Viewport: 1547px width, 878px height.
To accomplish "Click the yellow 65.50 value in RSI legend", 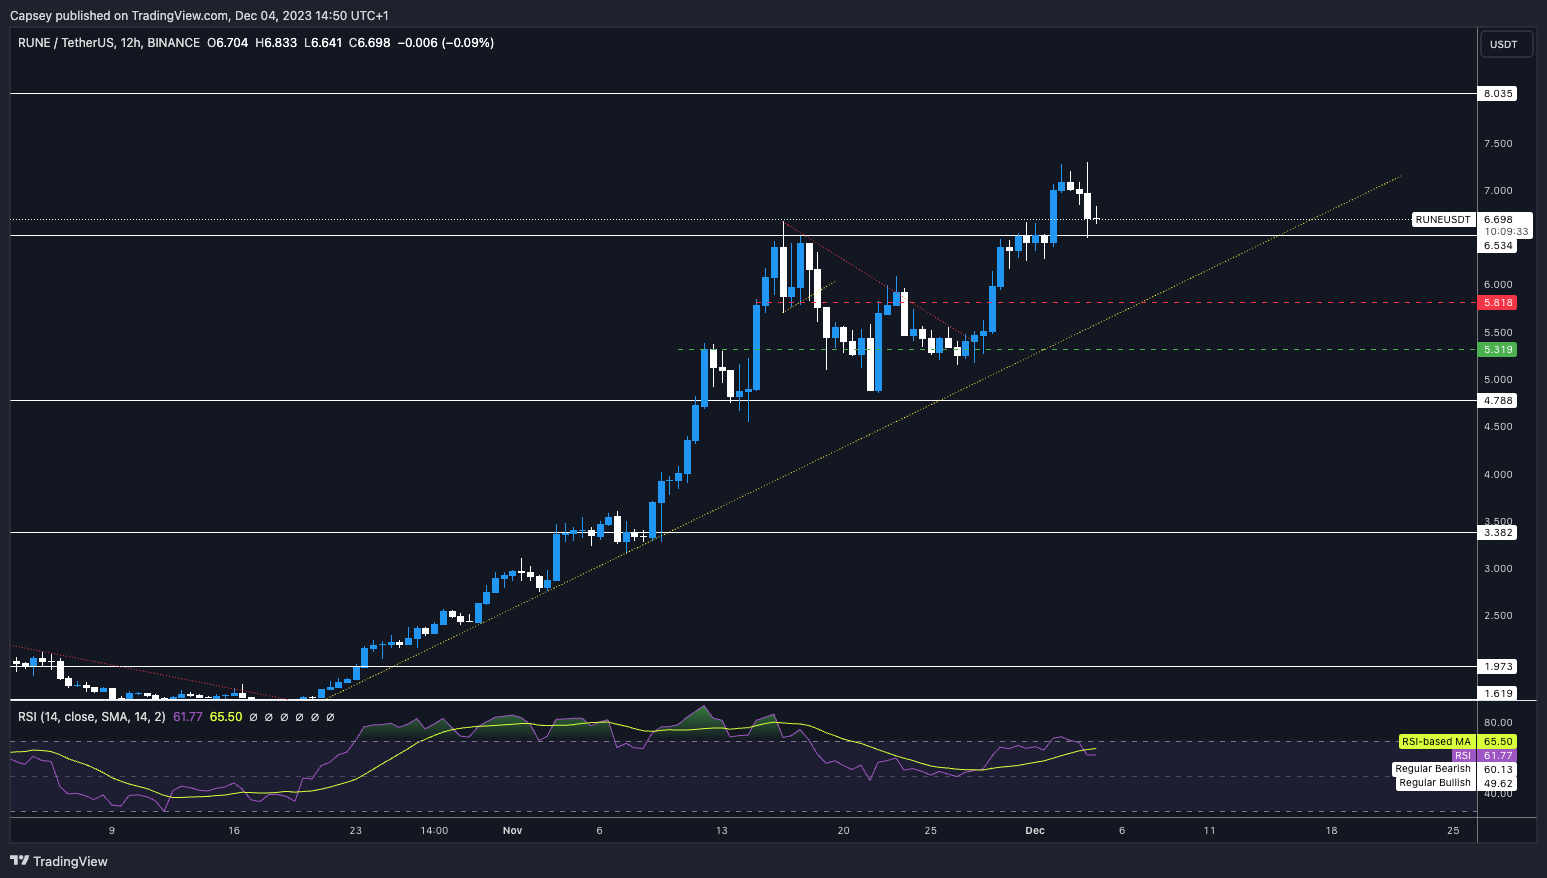I will pos(226,717).
